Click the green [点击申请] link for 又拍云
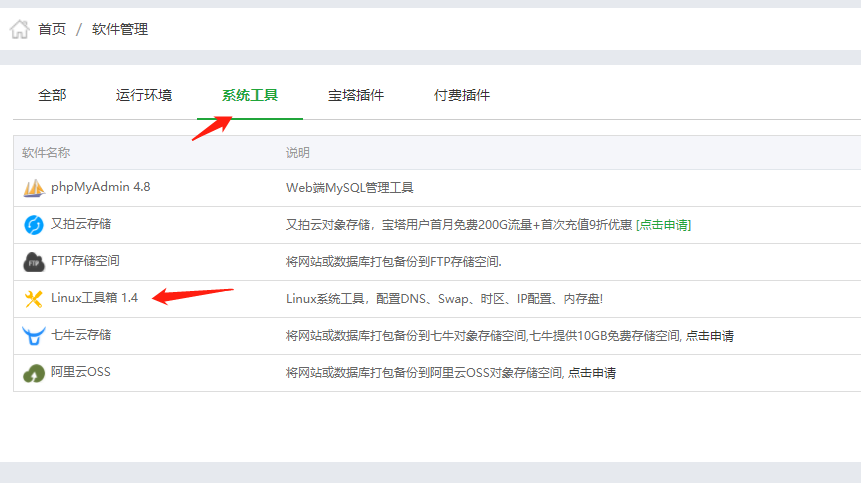 (x=663, y=225)
